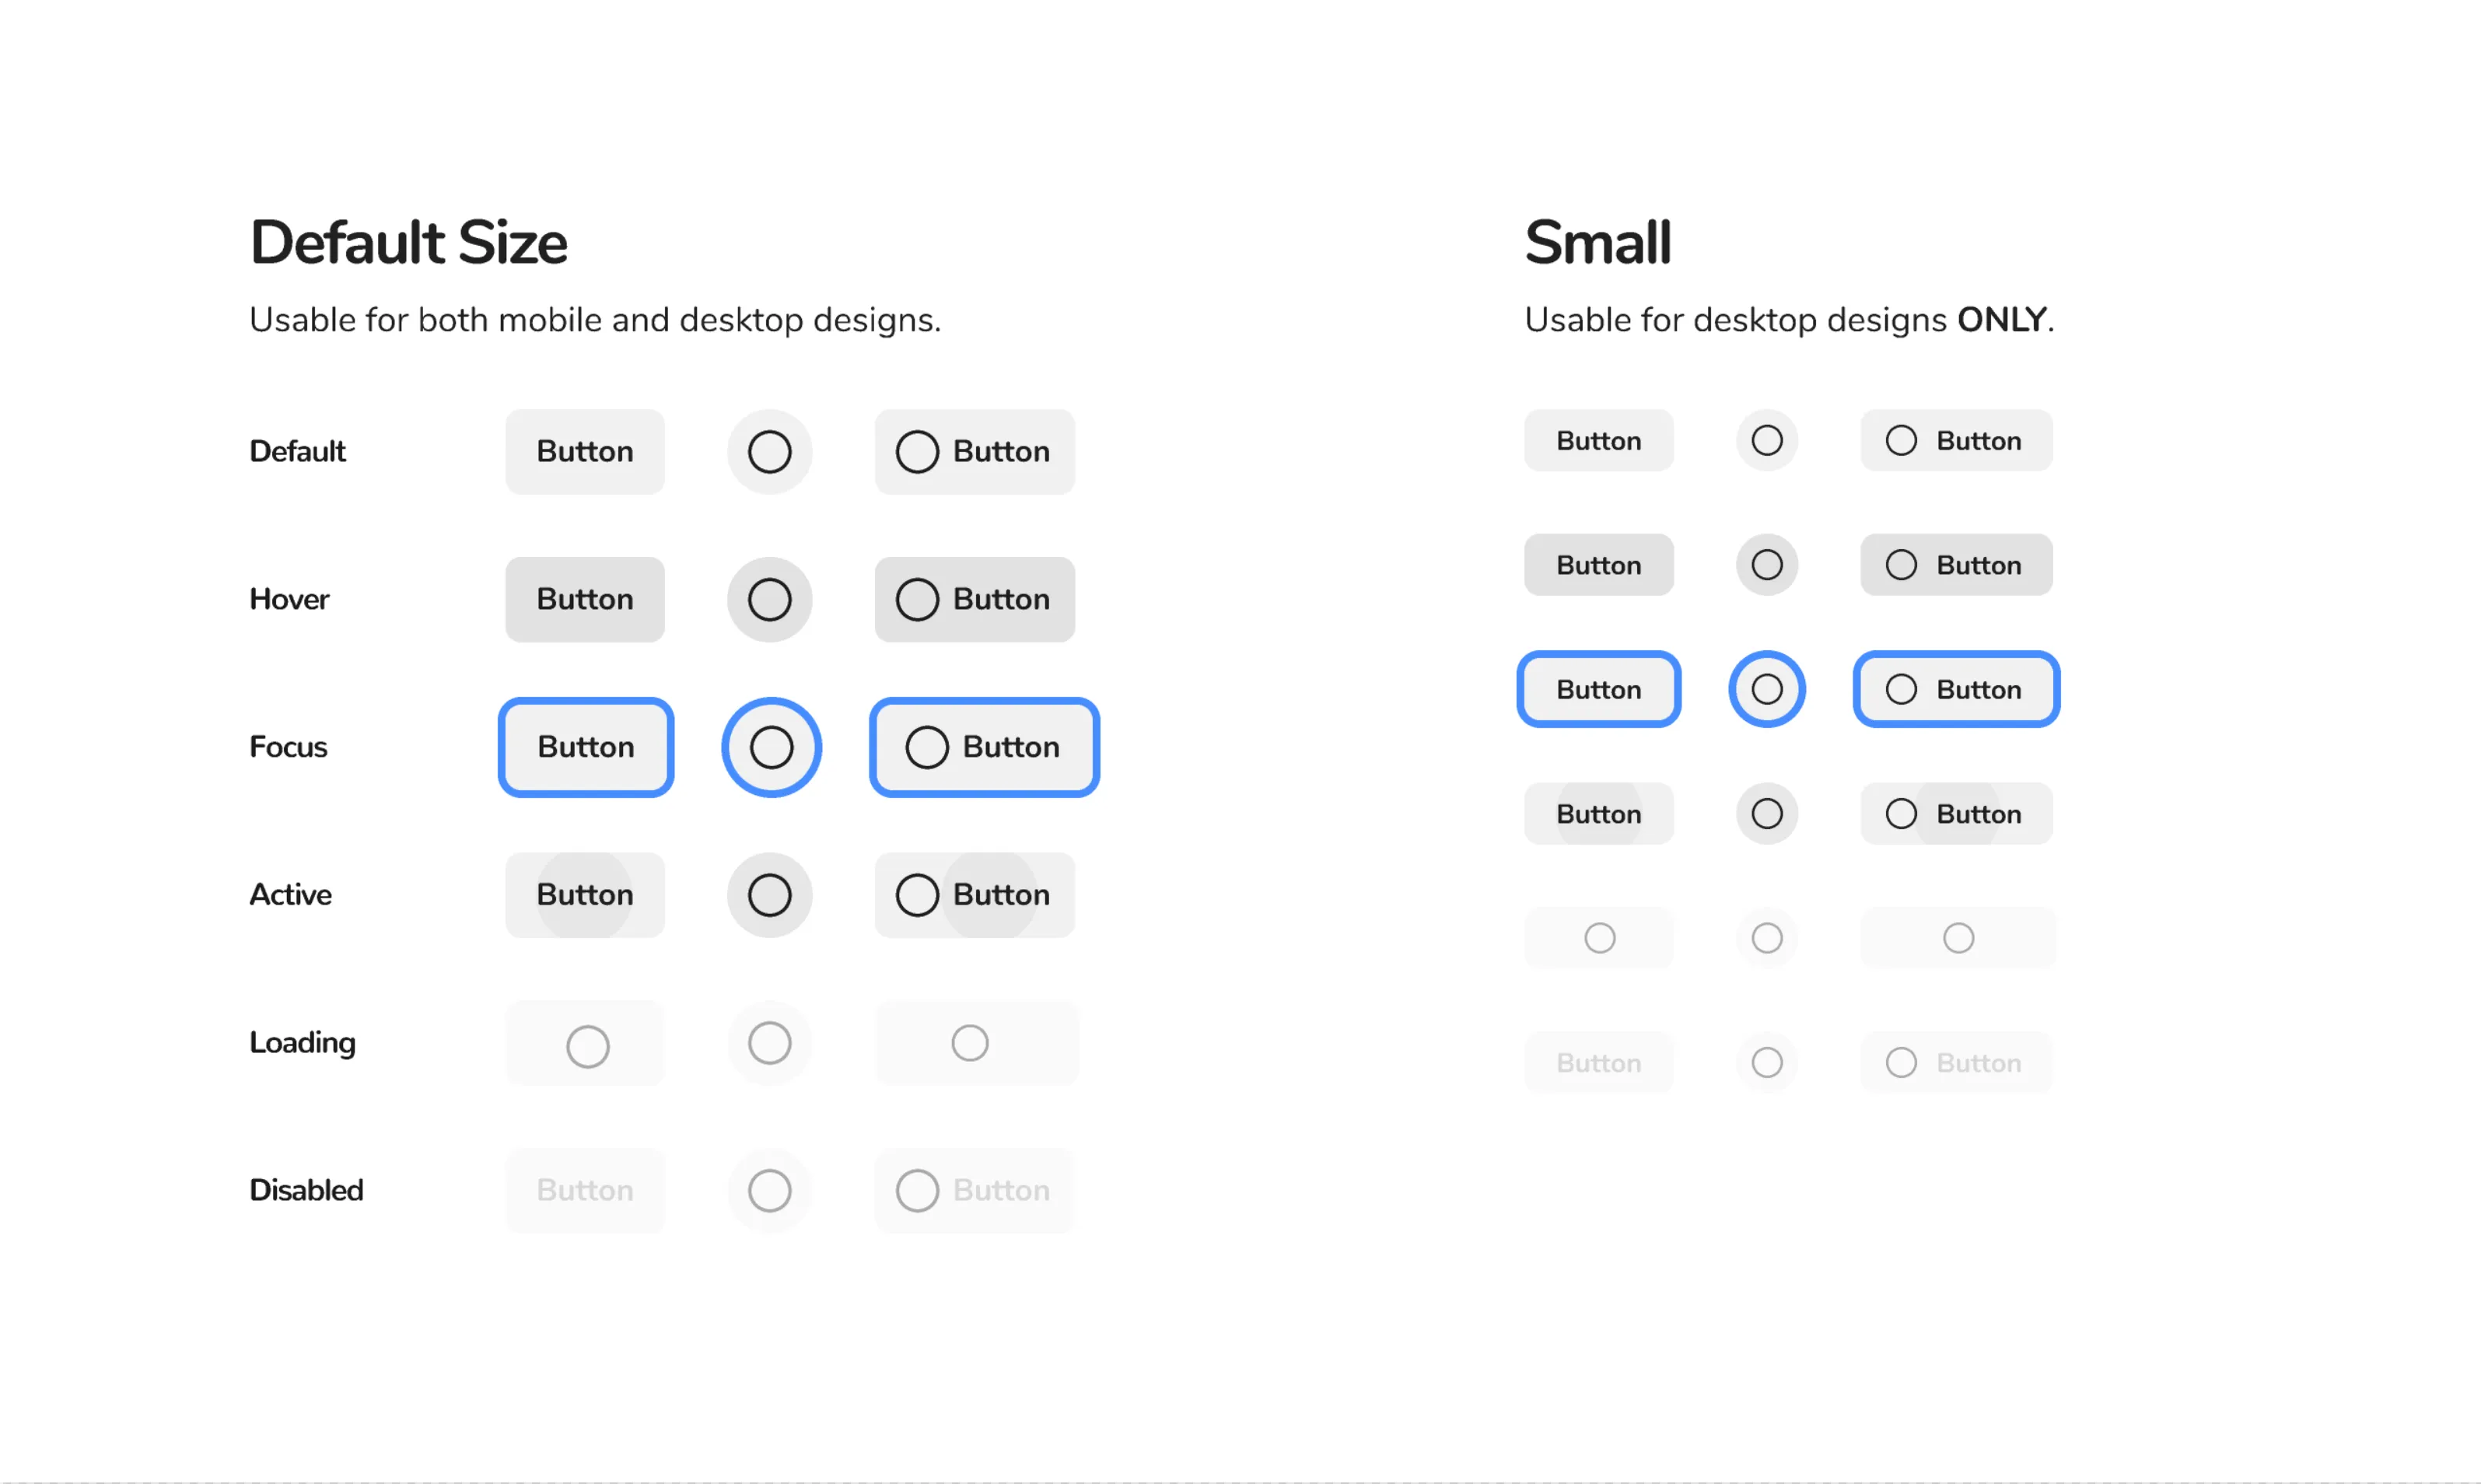The image size is (2481, 1484).
Task: Click the Small focused circular icon button
Action: [x=1767, y=688]
